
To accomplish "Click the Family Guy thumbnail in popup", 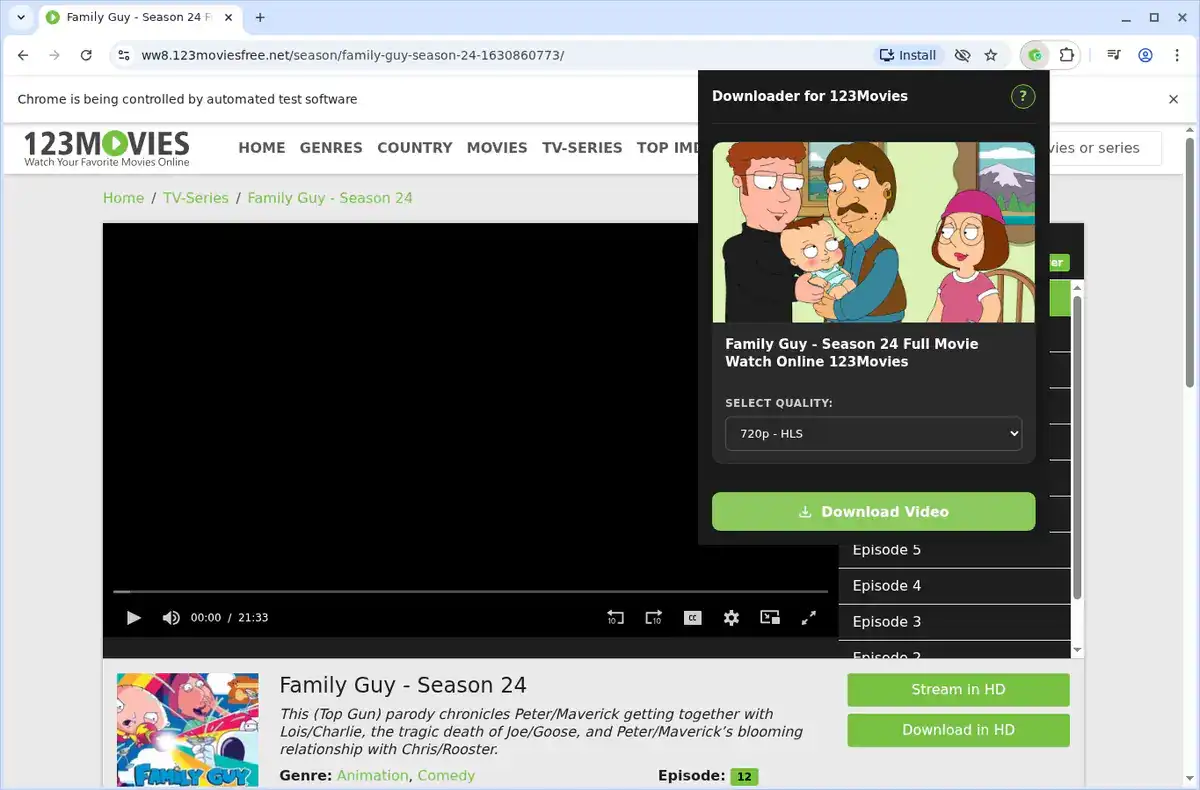I will click(873, 232).
